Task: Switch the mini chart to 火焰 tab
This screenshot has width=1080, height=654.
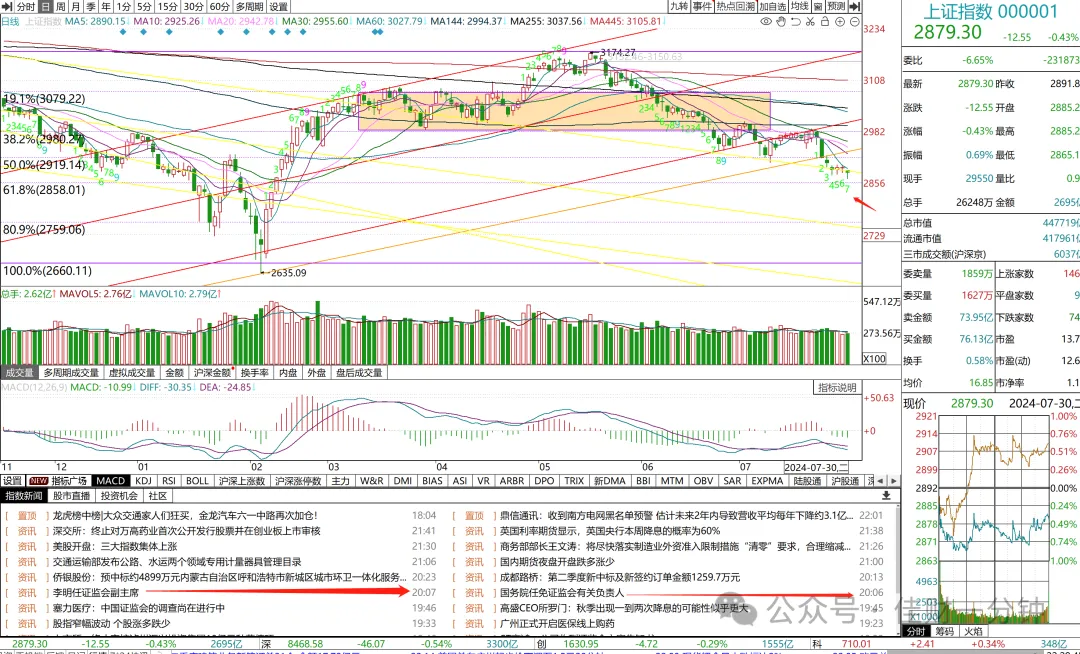Action: pos(972,631)
